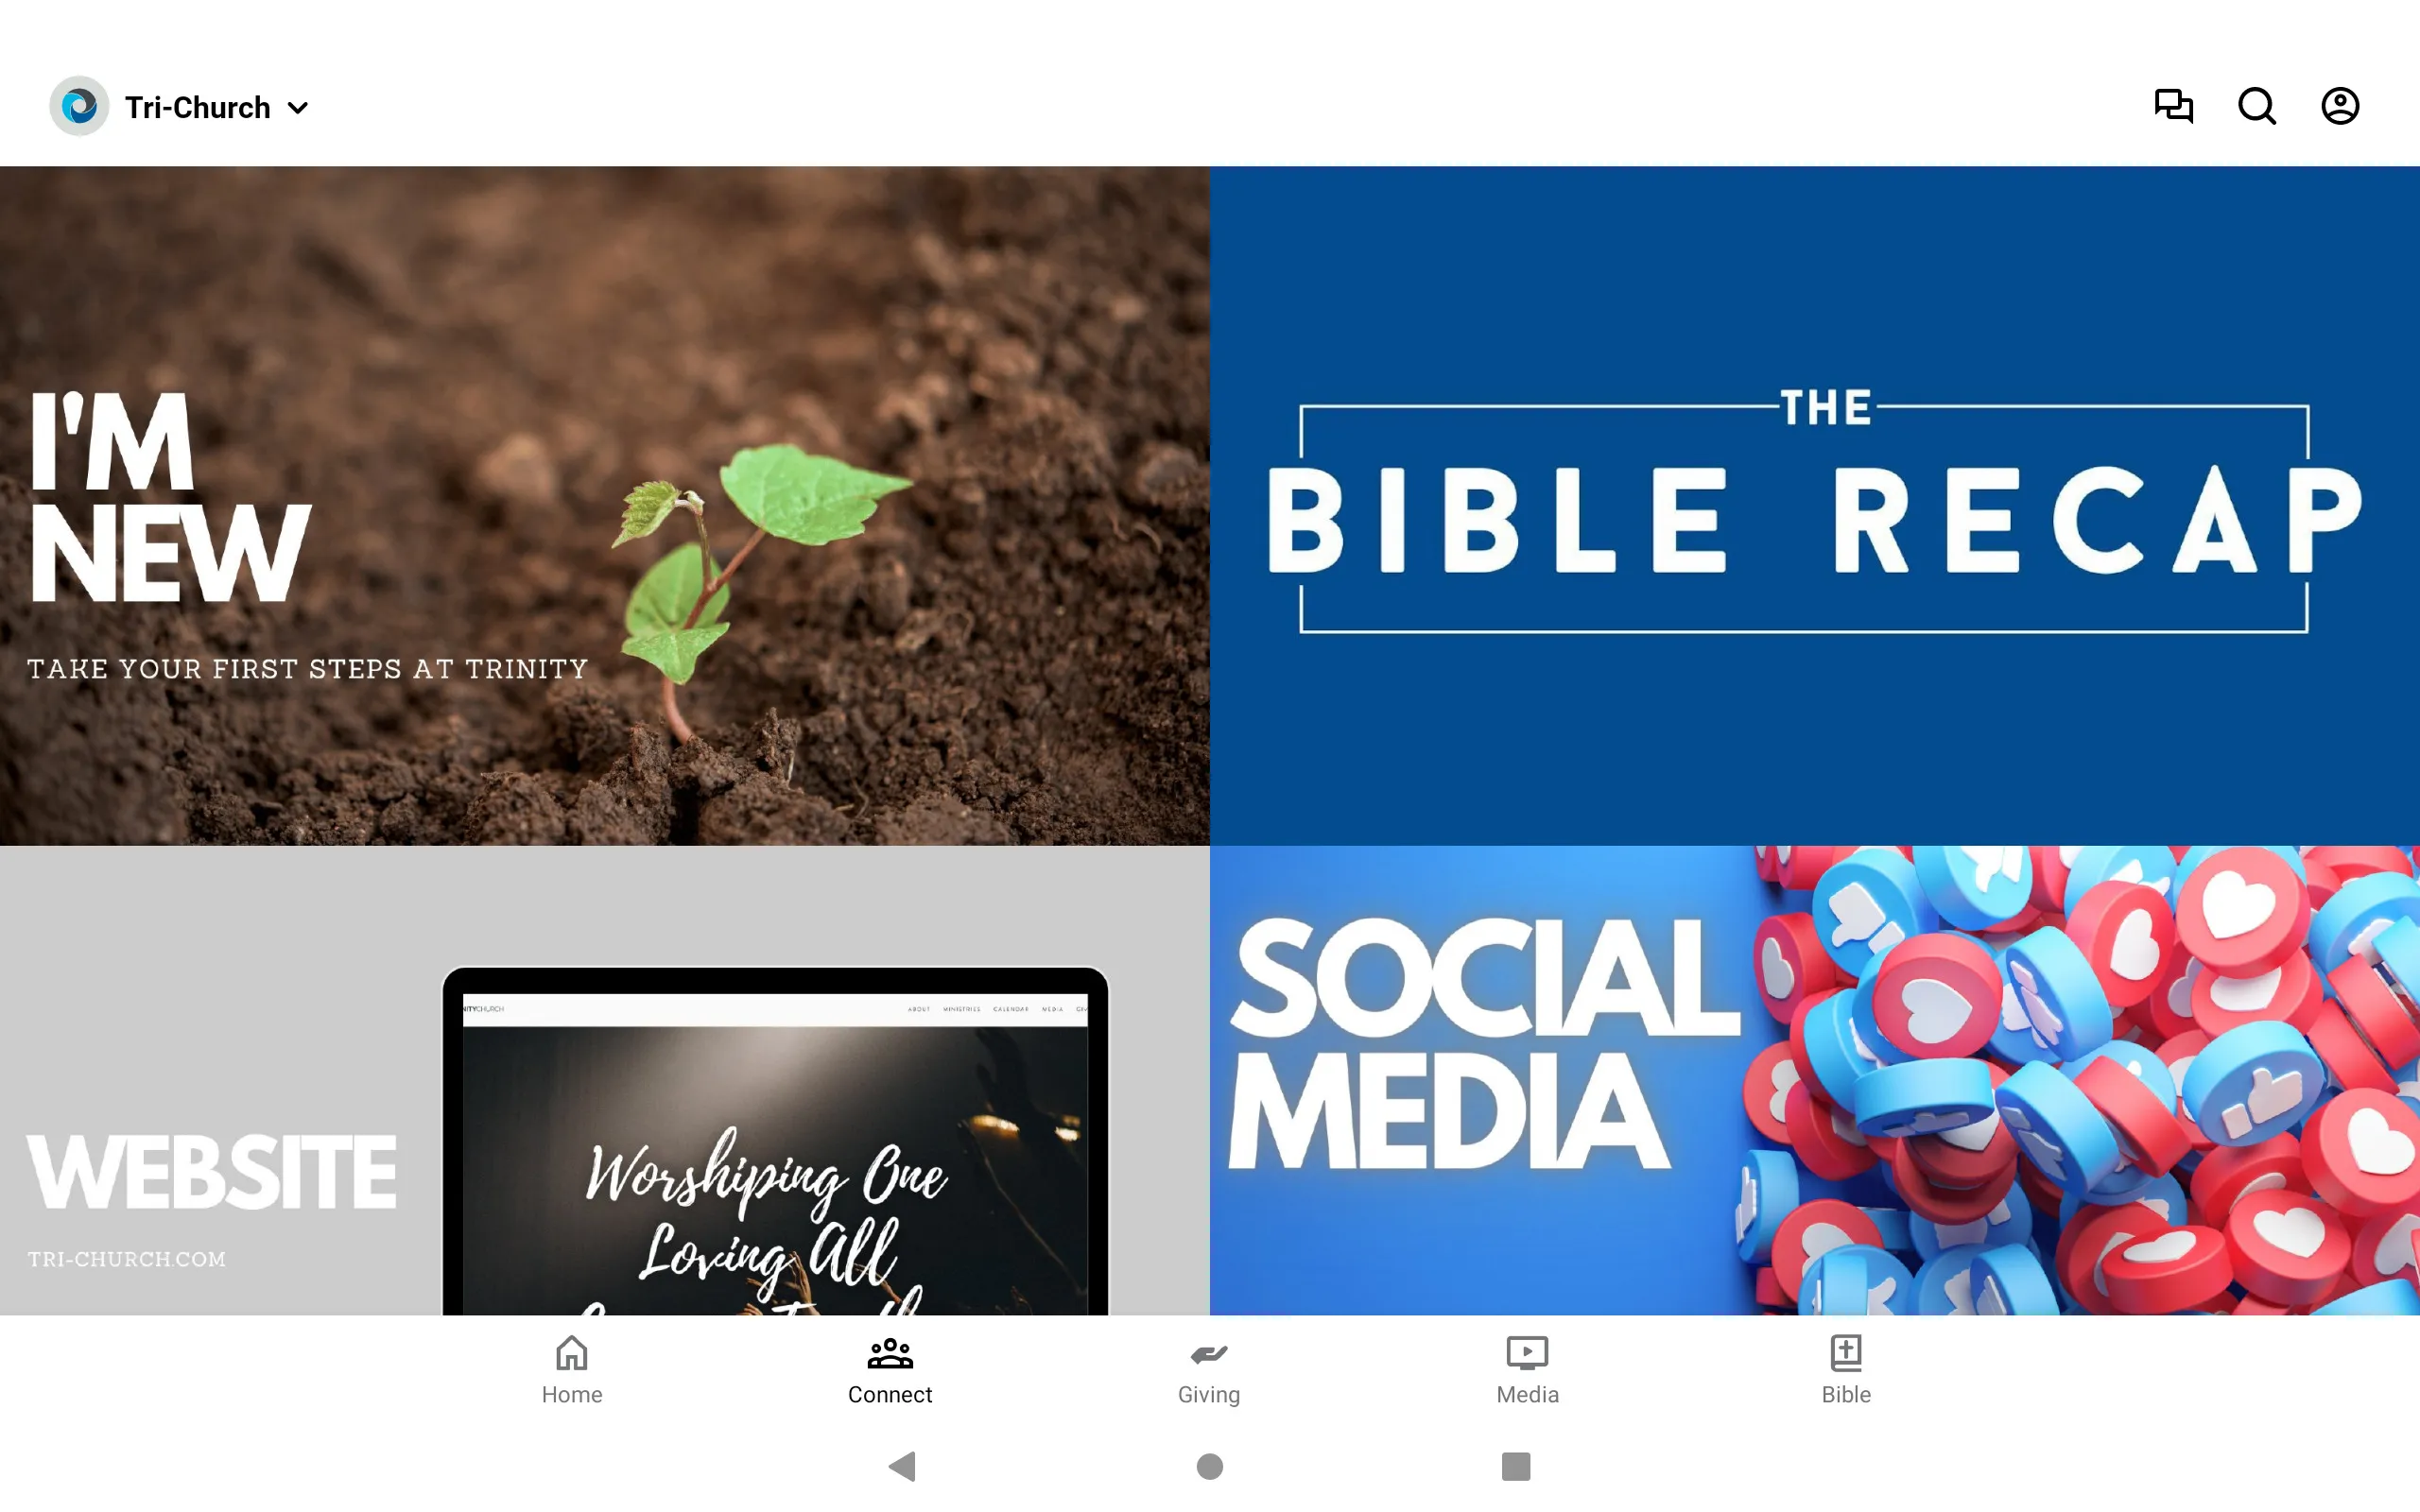This screenshot has height=1512, width=2420.
Task: Click the I'm New banner
Action: [x=605, y=506]
